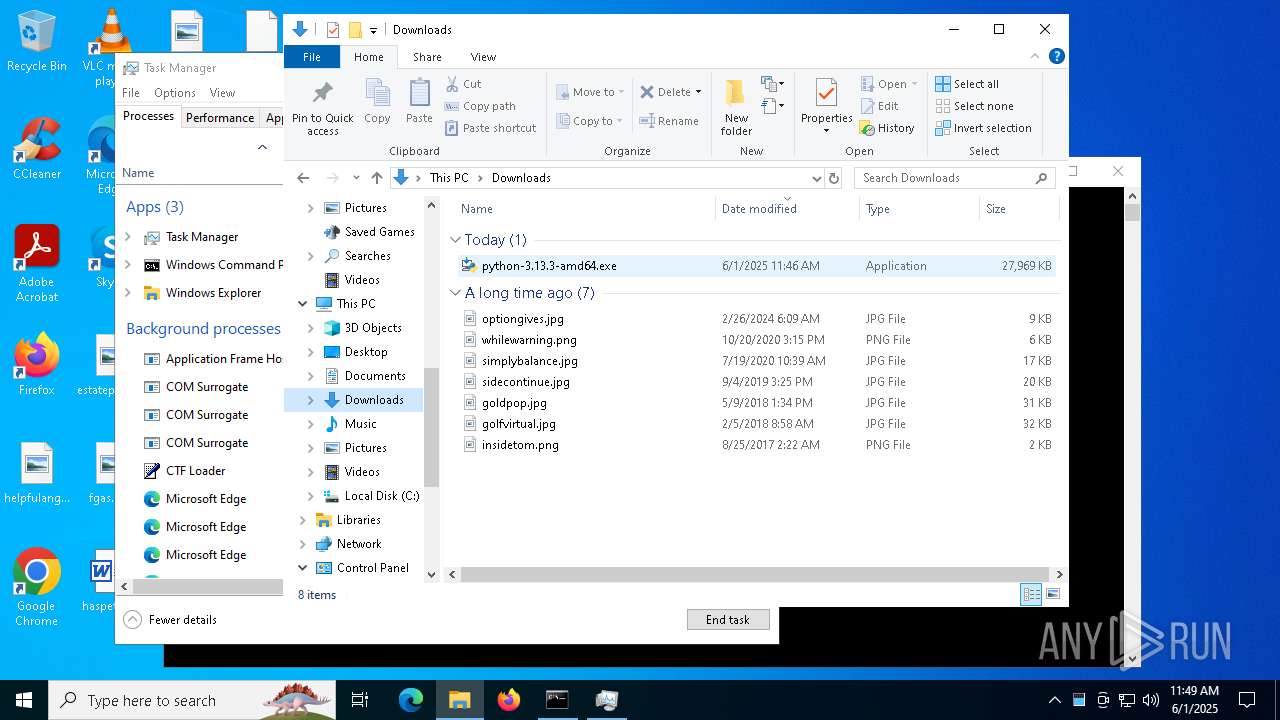
Task: Click Copy path in ribbon
Action: coord(480,106)
